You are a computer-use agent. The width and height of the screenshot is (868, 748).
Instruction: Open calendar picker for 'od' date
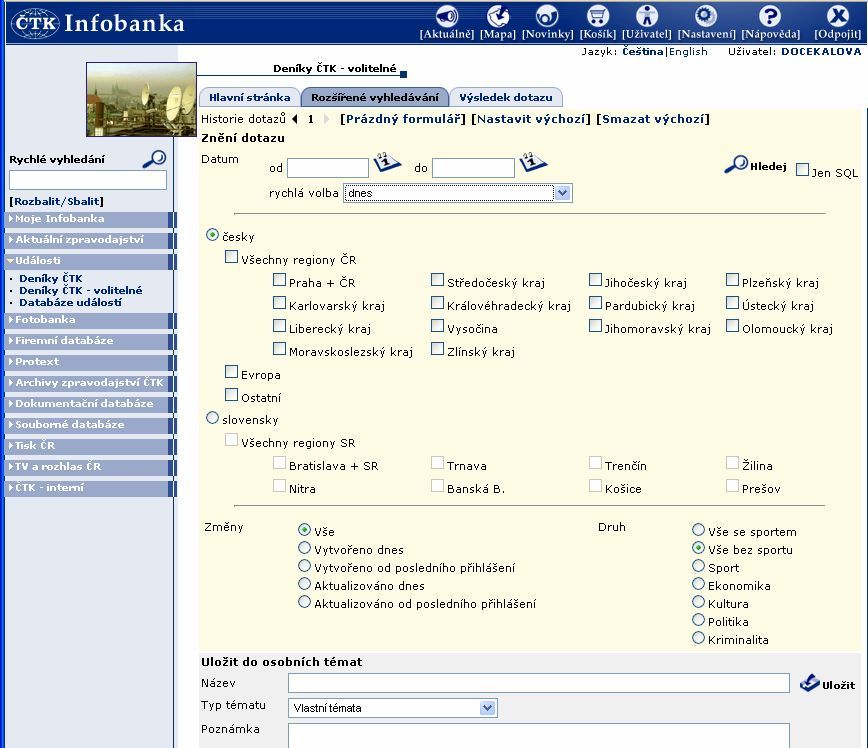pyautogui.click(x=387, y=163)
